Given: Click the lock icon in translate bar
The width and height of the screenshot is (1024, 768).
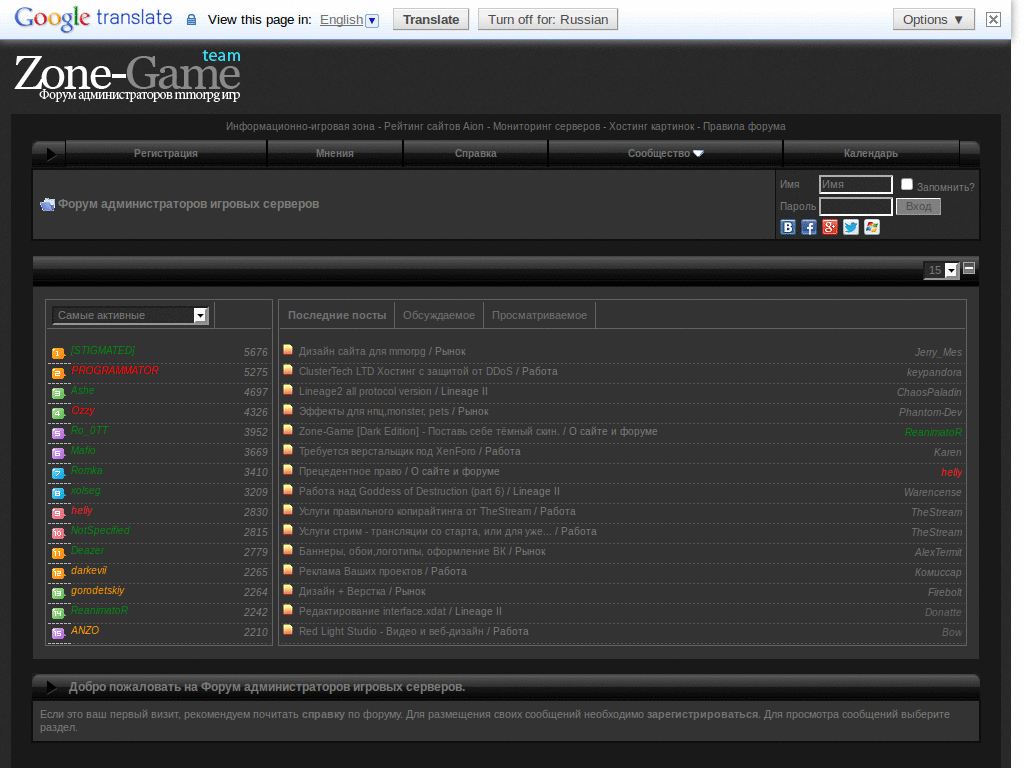Looking at the screenshot, I should [191, 20].
